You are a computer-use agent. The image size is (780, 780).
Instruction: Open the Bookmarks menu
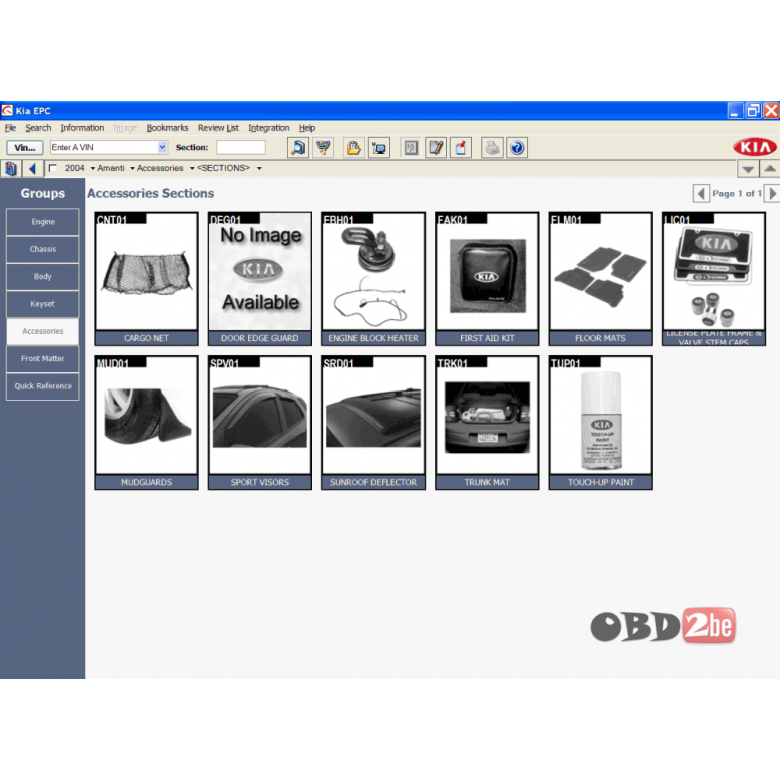click(167, 128)
